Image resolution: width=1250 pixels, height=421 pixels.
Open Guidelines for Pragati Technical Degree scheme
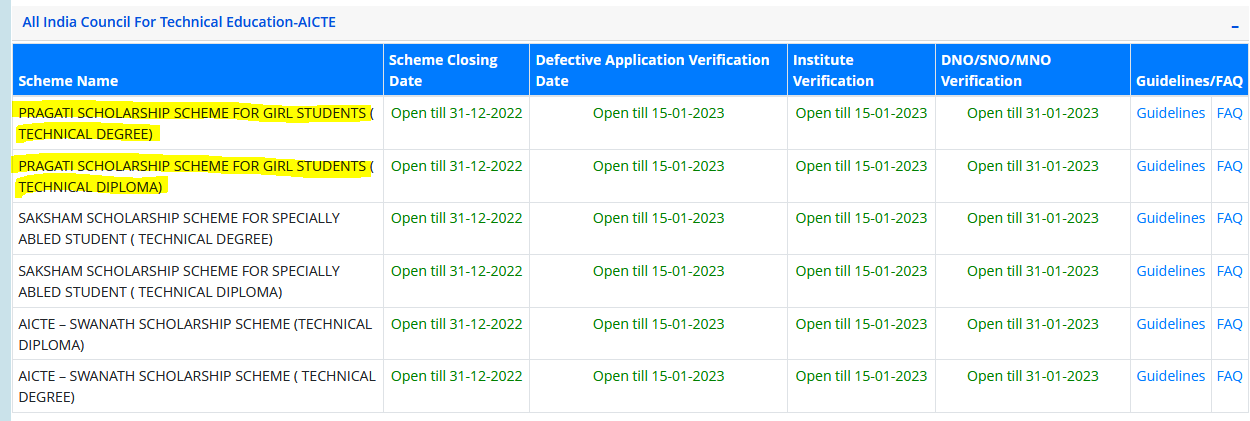(1170, 113)
